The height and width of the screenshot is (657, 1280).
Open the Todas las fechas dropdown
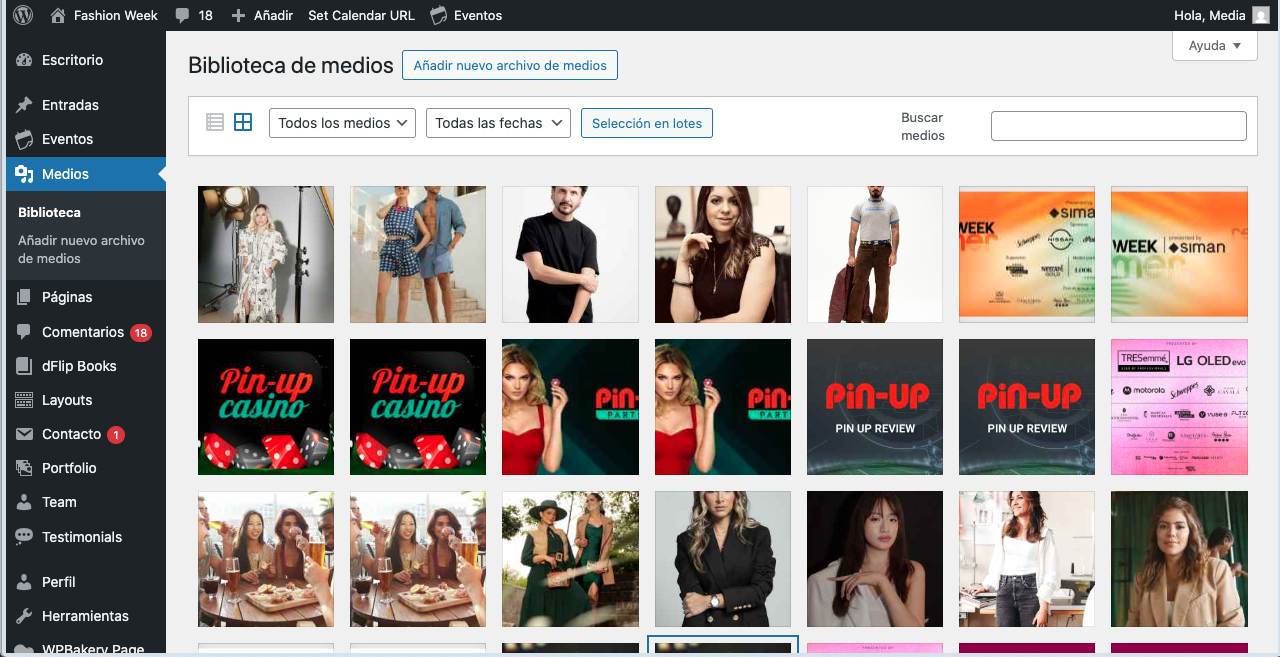pos(498,123)
